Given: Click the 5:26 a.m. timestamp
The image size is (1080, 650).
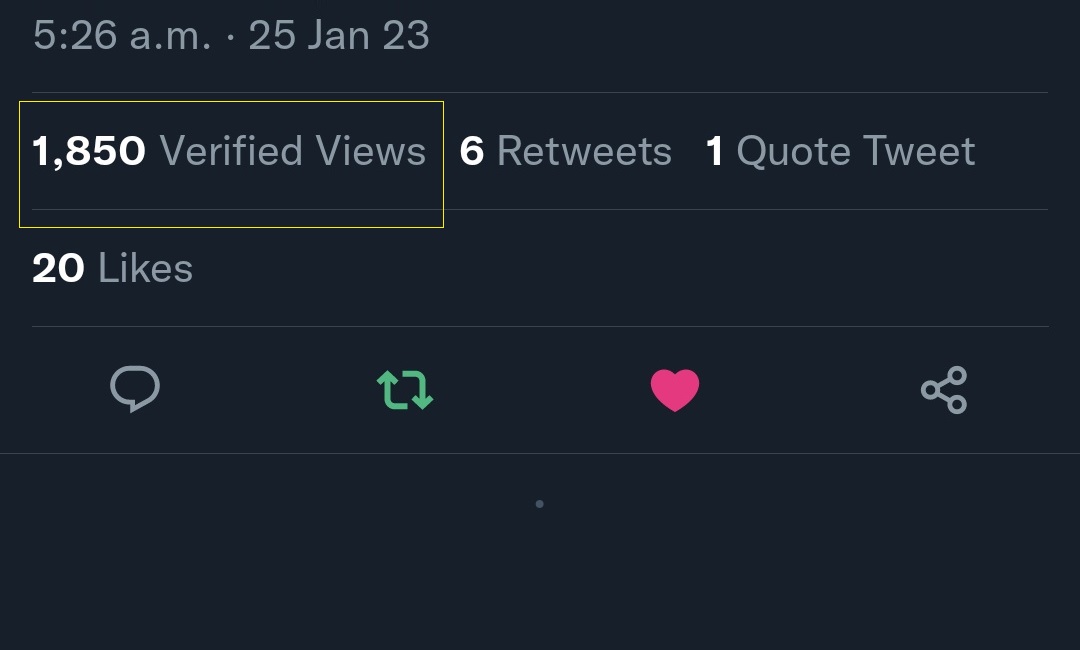Looking at the screenshot, I should click(x=122, y=36).
